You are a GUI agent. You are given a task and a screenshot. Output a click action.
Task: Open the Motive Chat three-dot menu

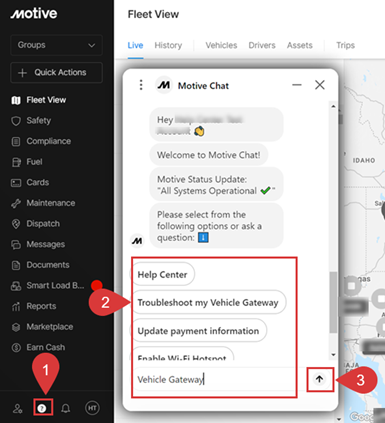pyautogui.click(x=141, y=85)
